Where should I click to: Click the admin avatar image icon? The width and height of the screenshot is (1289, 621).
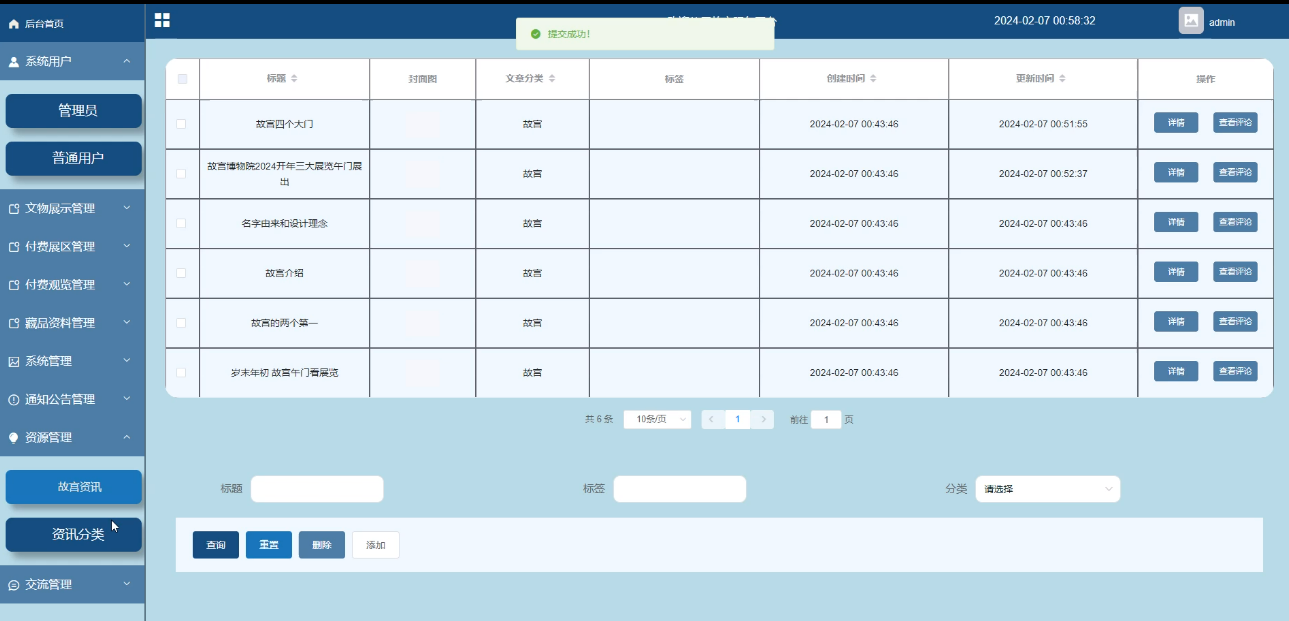1191,21
